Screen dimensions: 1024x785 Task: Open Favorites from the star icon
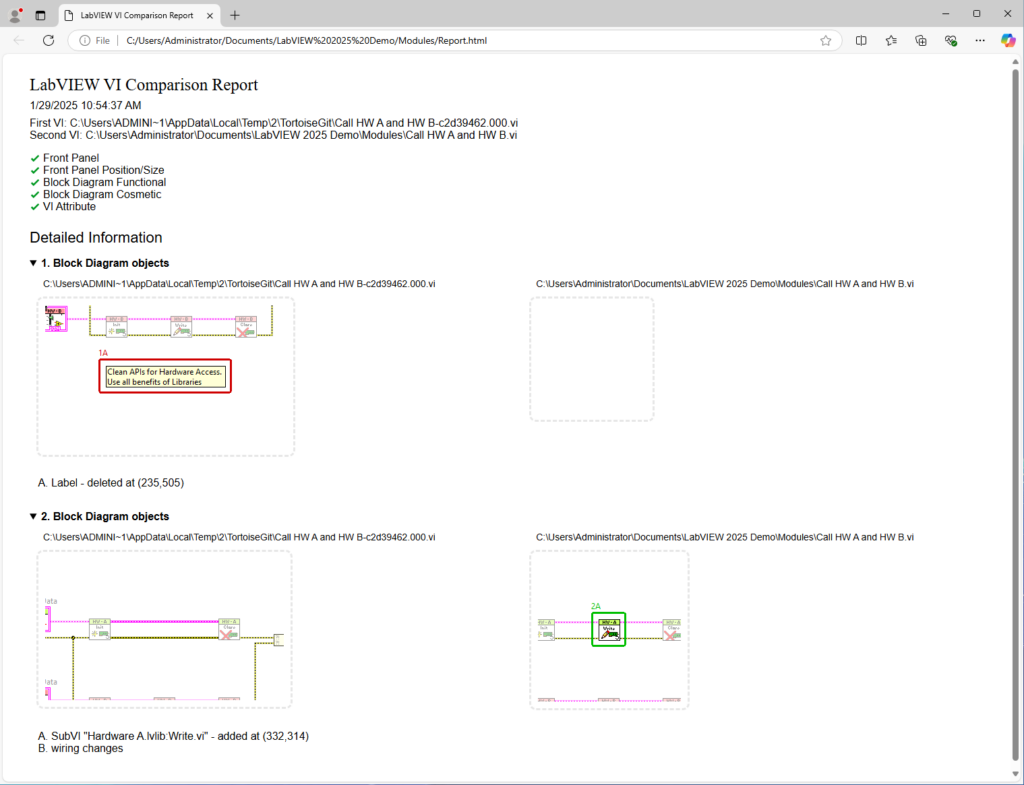[890, 41]
